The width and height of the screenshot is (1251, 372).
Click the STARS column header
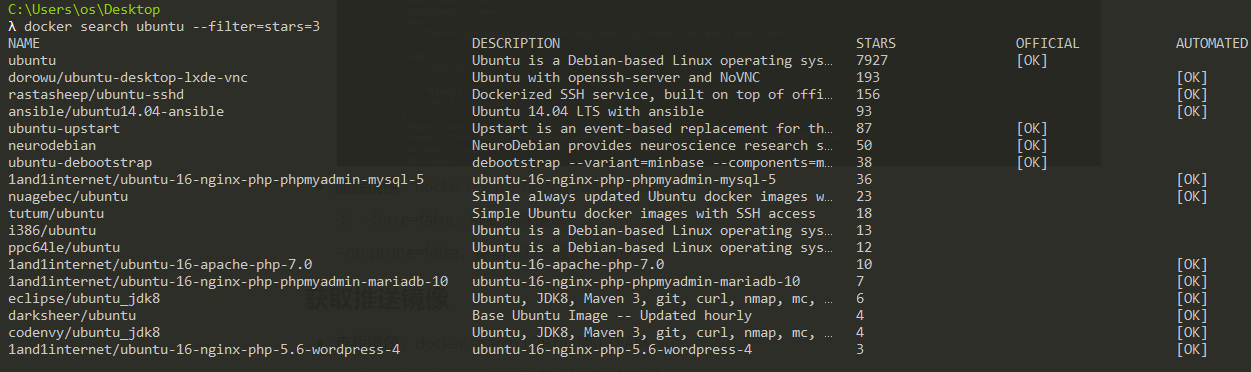pos(876,43)
